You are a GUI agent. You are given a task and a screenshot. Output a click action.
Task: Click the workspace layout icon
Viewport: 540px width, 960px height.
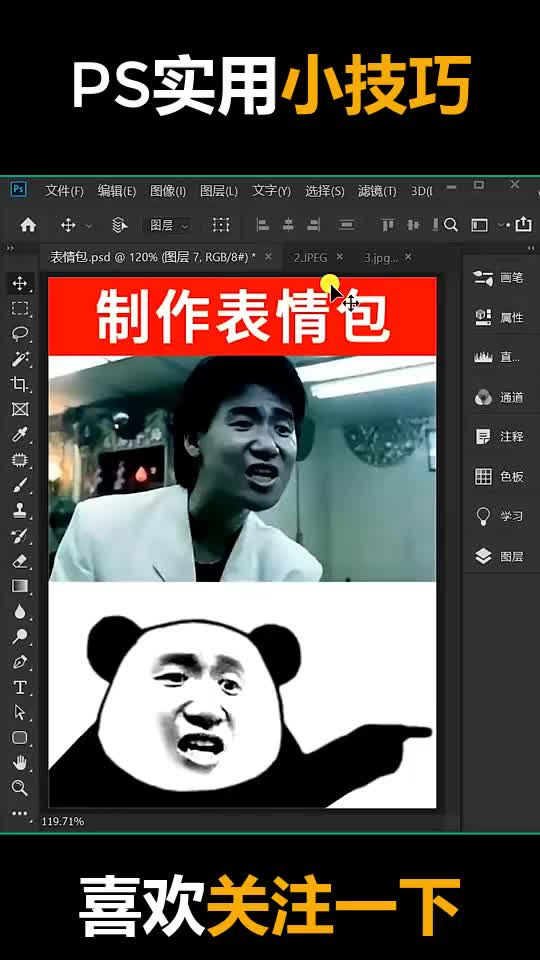pyautogui.click(x=479, y=225)
